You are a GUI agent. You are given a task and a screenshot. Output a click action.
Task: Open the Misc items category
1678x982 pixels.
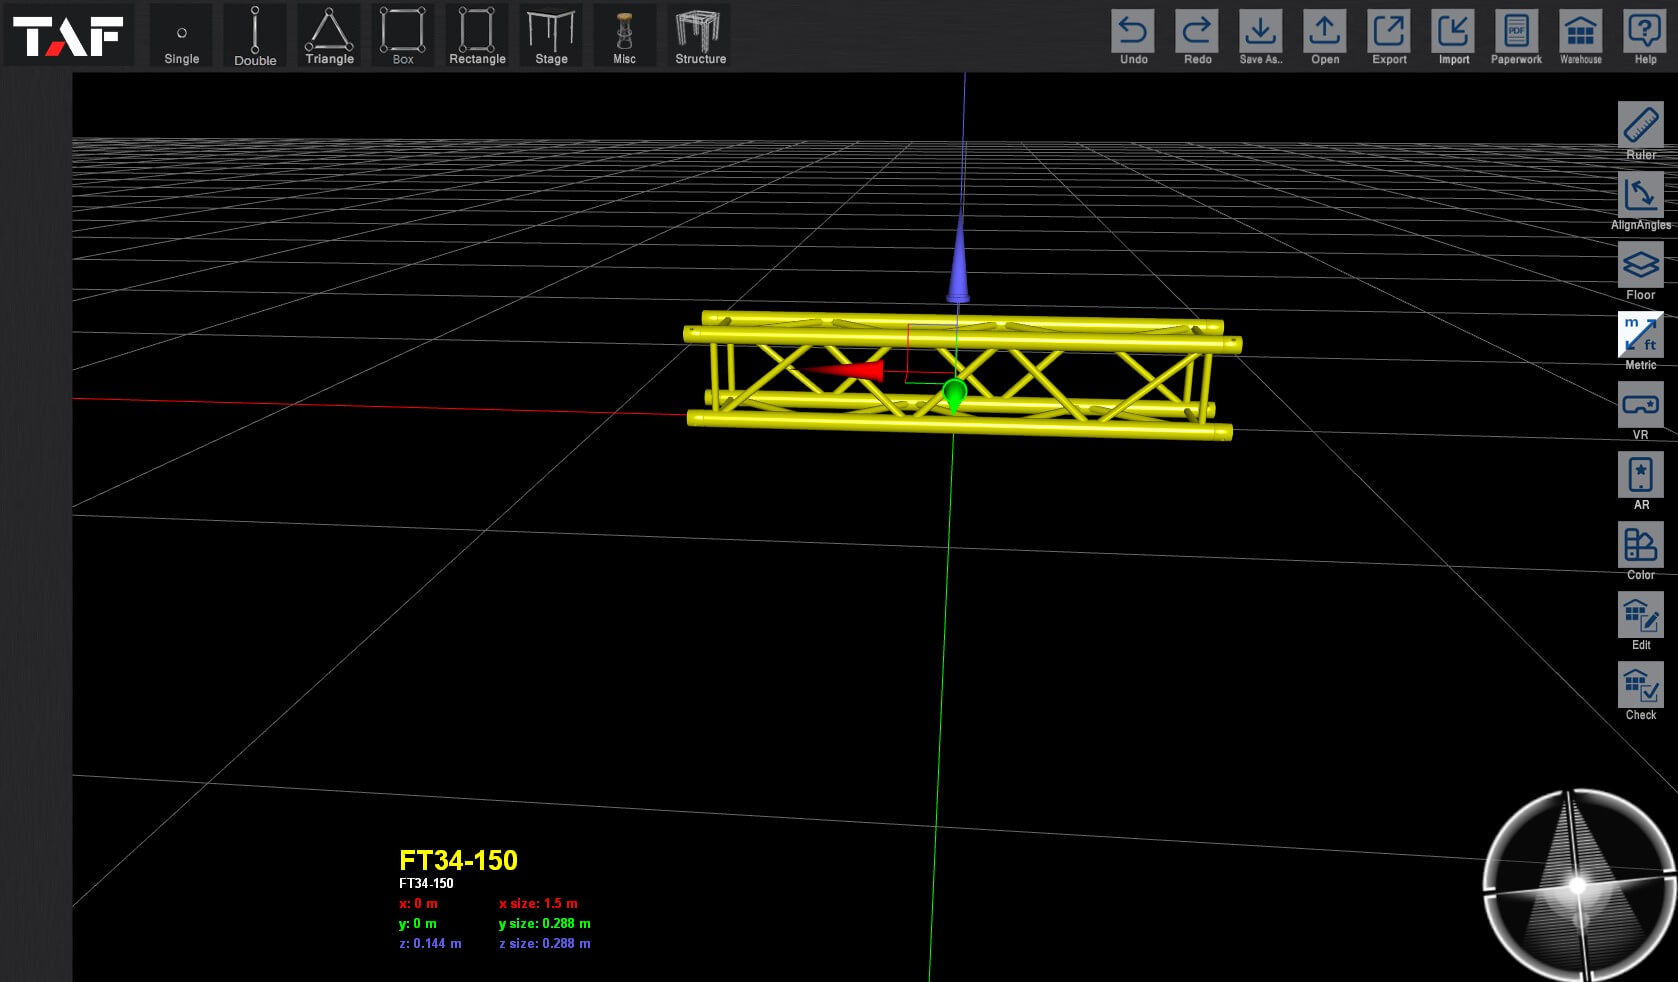tap(625, 36)
